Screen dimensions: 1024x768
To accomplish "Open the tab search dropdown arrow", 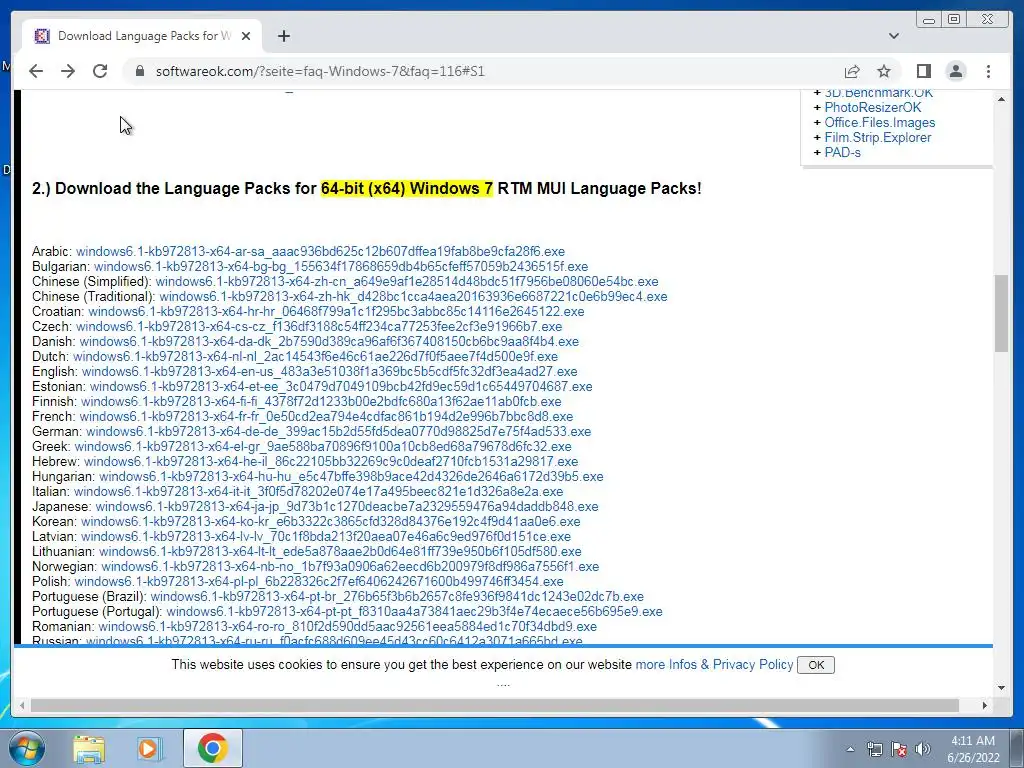I will 894,36.
